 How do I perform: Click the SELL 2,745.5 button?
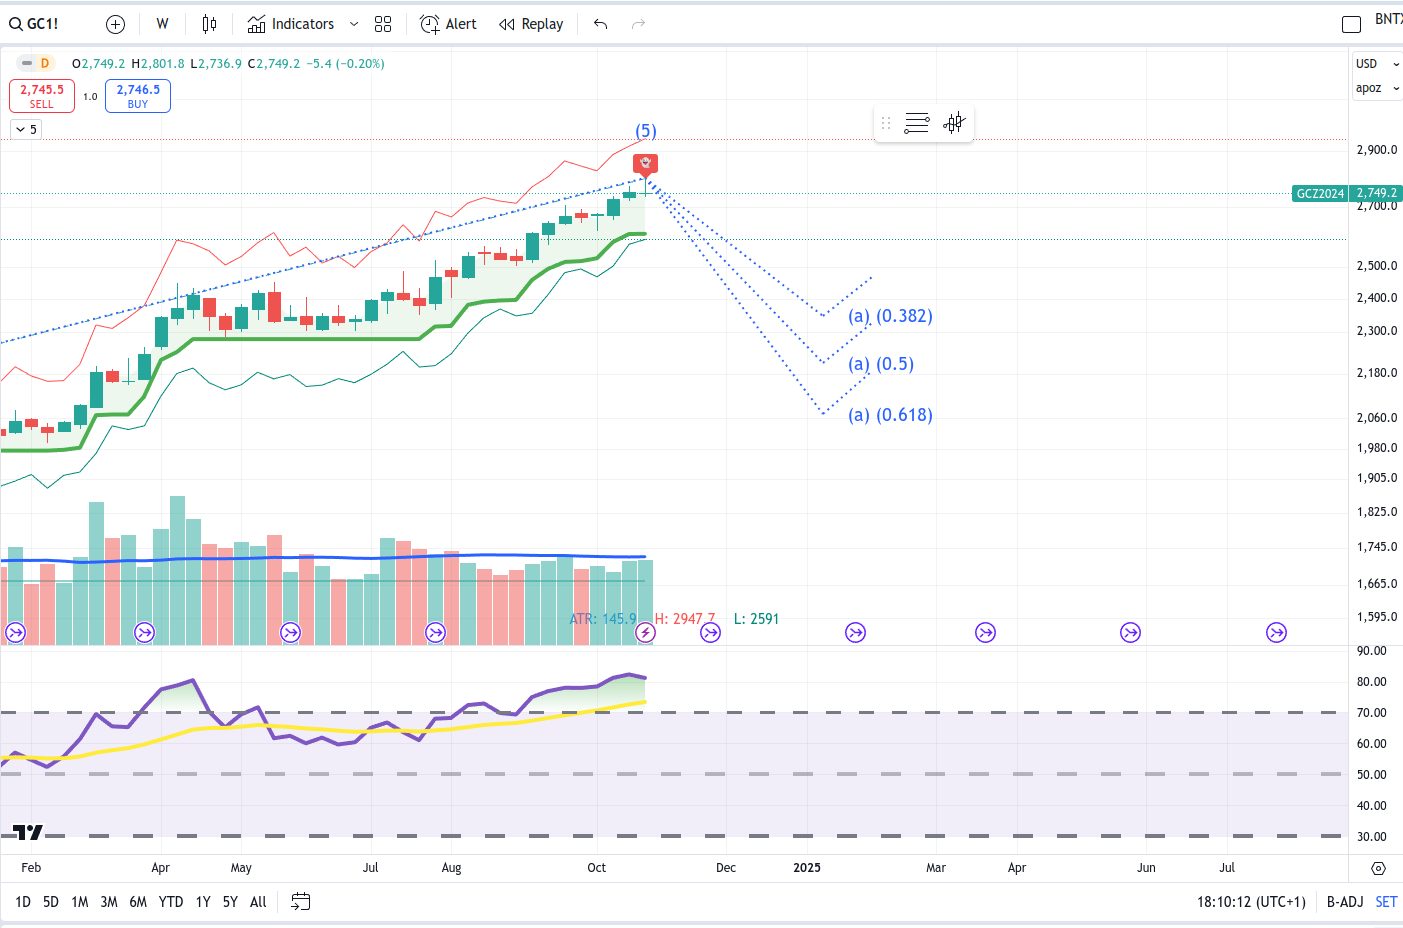point(41,97)
